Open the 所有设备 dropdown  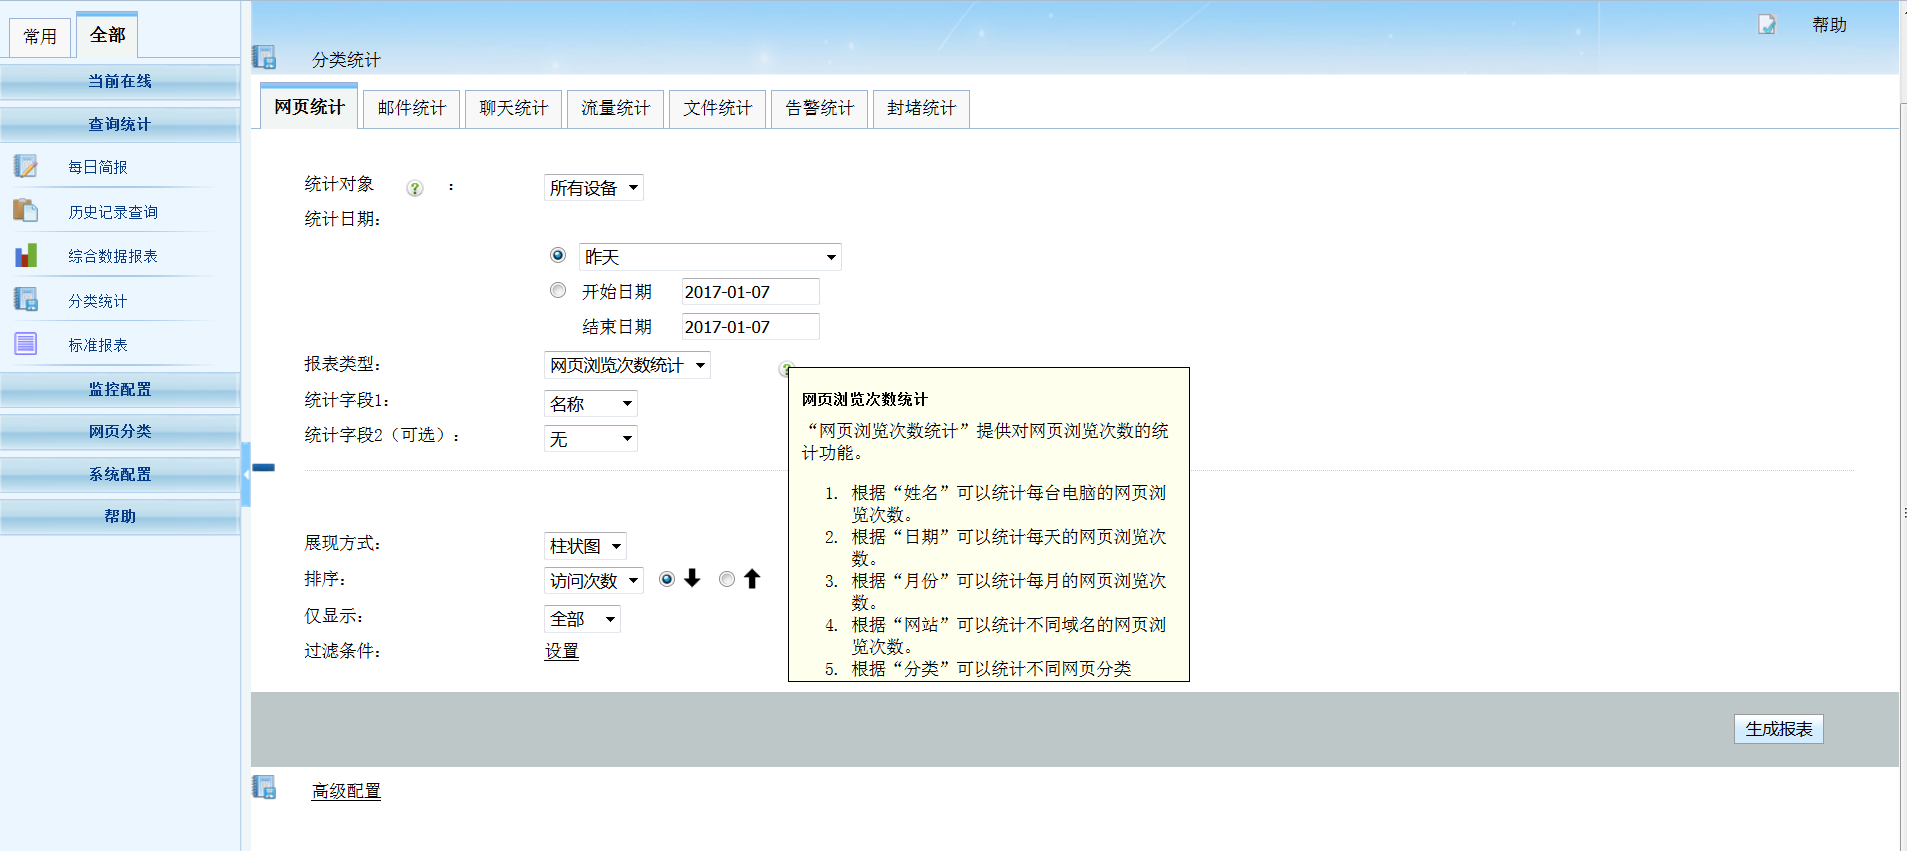[x=594, y=188]
